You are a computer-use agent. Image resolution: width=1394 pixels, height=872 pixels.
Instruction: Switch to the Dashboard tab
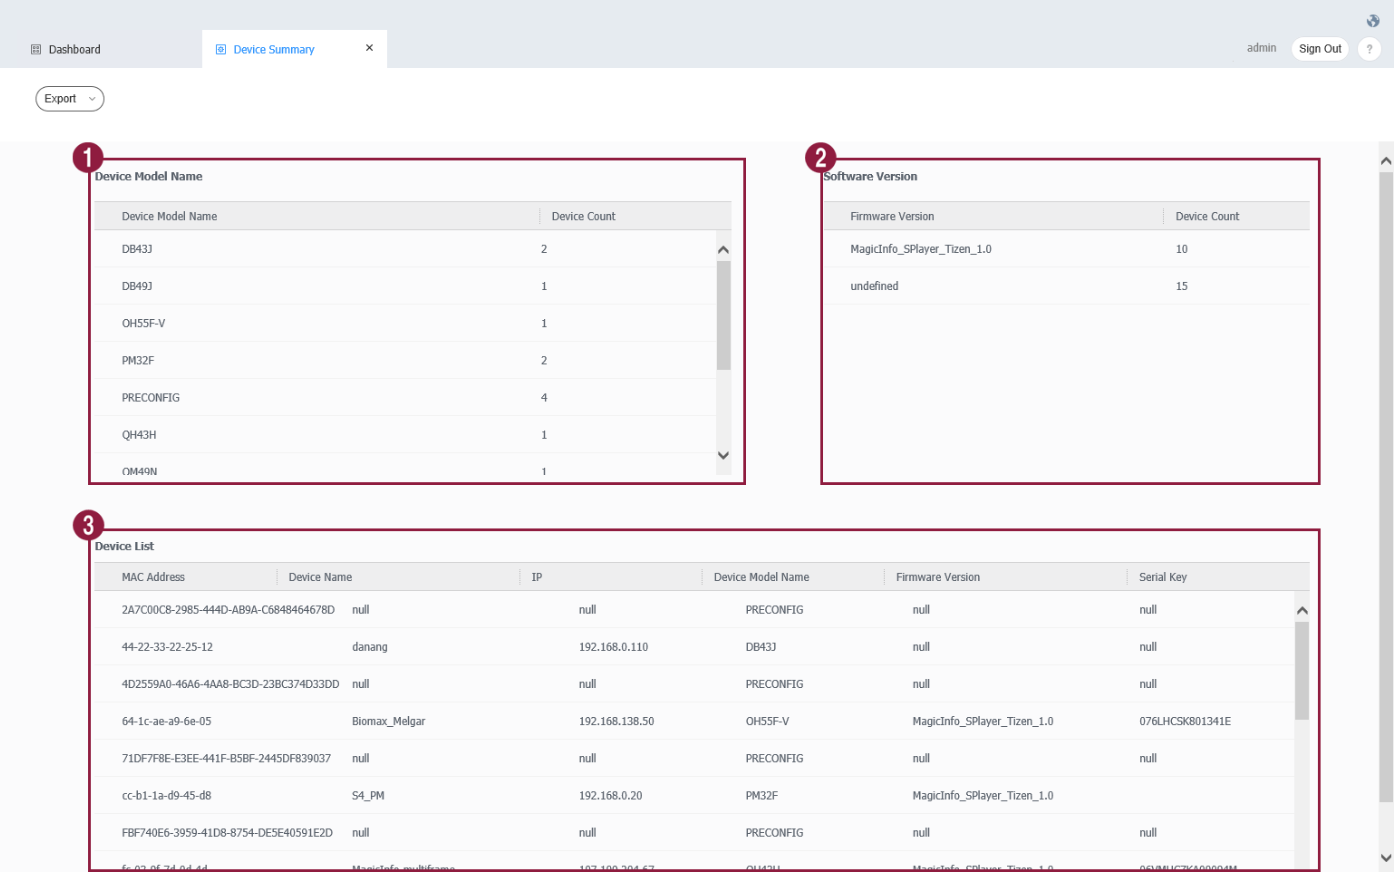(75, 49)
